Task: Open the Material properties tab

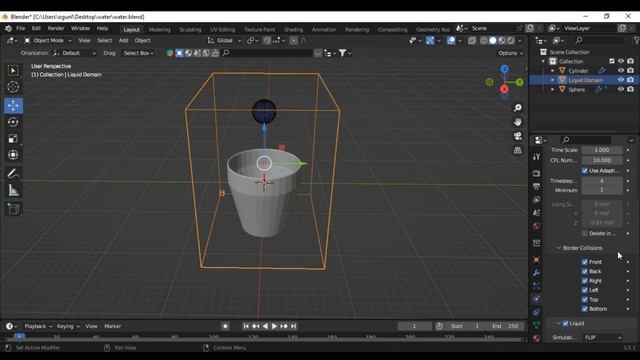Action: coord(536,338)
